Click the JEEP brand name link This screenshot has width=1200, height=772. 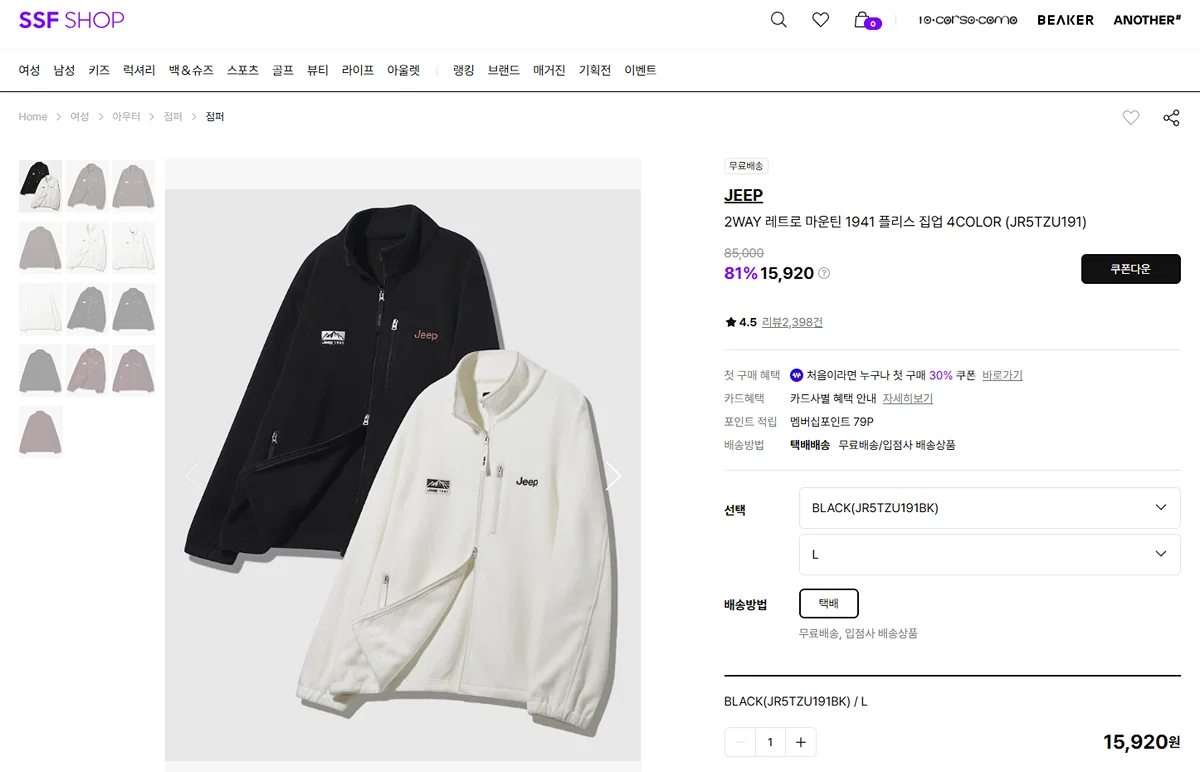(743, 196)
